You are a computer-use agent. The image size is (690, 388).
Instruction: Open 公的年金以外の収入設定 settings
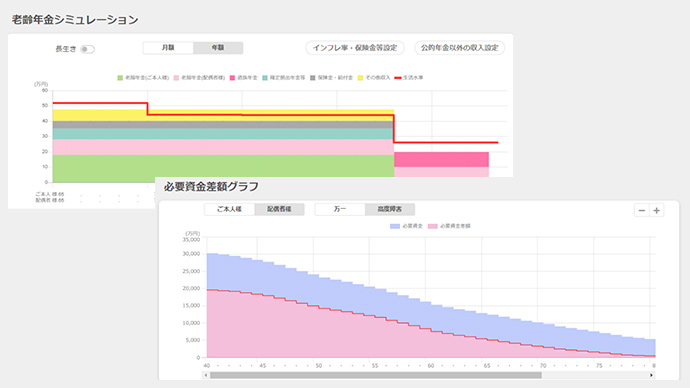tap(459, 48)
